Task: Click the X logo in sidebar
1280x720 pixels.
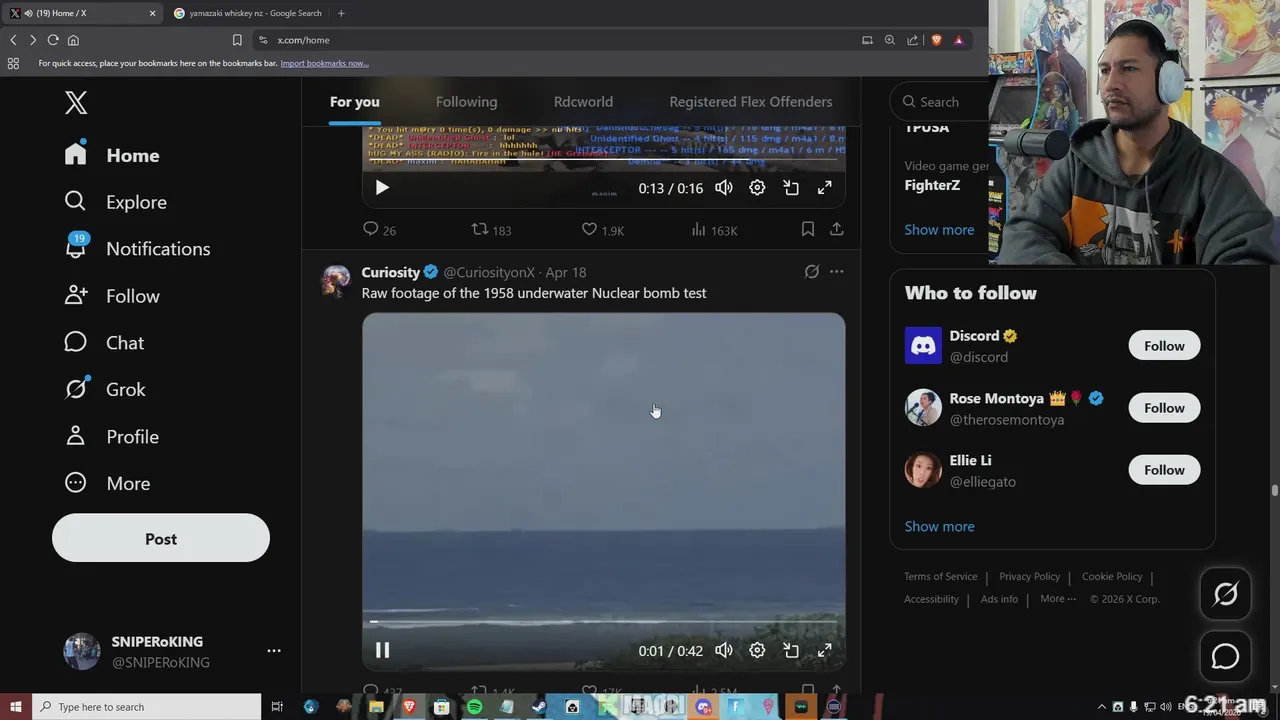Action: 76,102
